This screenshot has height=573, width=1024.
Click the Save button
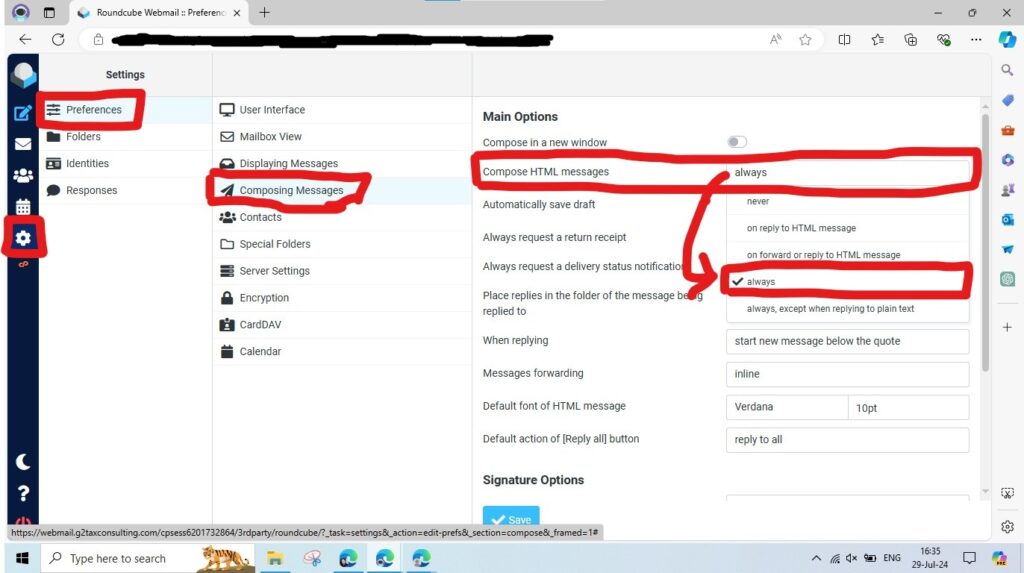(511, 519)
